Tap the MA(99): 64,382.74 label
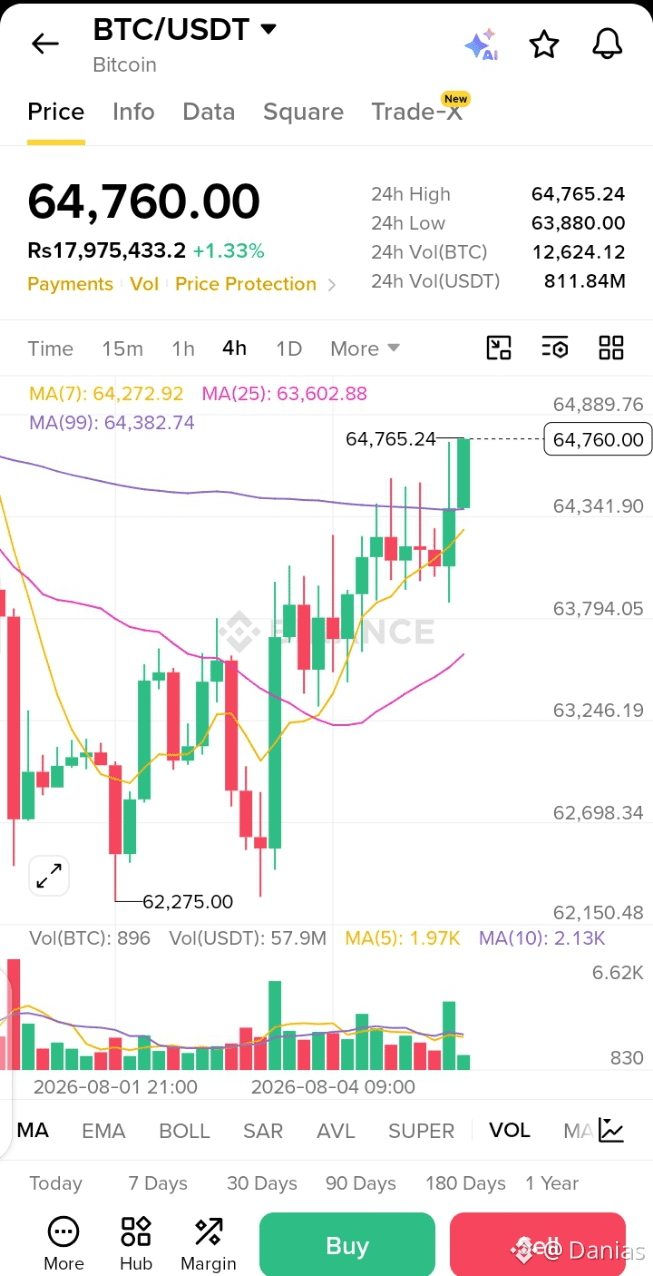Viewport: 653px width, 1276px height. pos(112,423)
